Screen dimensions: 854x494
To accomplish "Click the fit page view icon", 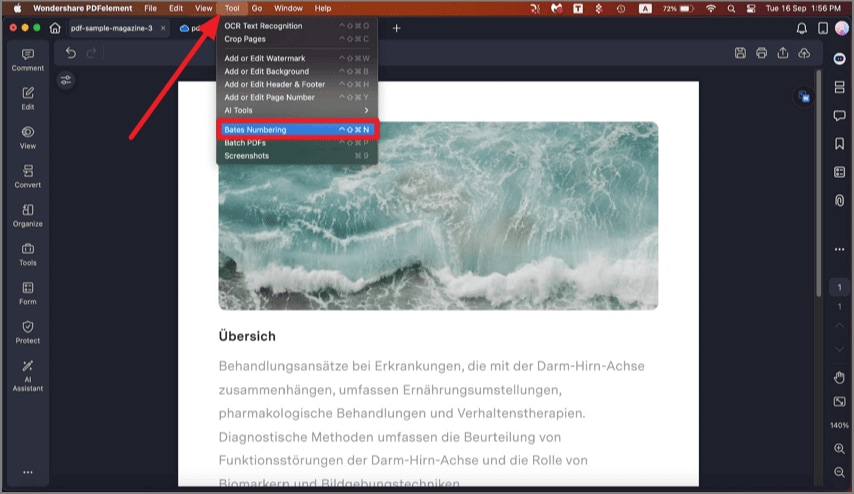I will pos(839,402).
